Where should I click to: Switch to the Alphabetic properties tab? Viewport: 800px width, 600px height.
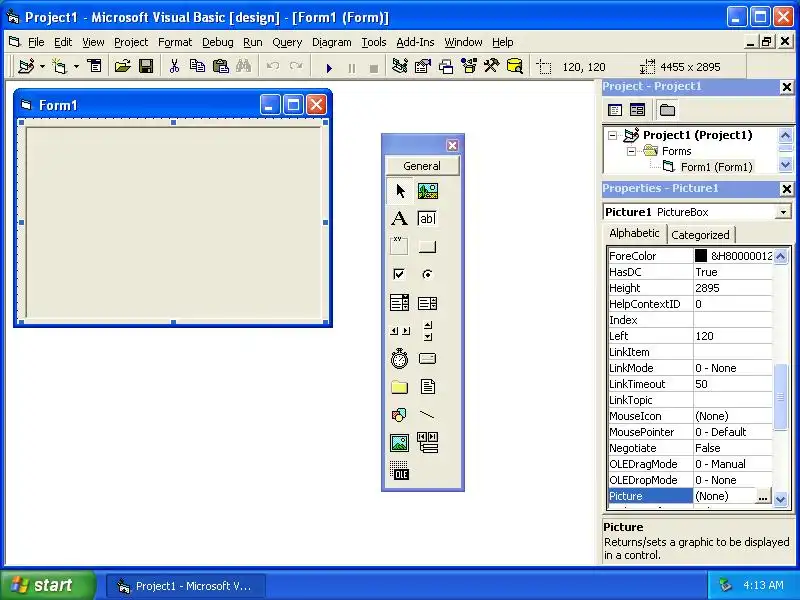pos(634,233)
